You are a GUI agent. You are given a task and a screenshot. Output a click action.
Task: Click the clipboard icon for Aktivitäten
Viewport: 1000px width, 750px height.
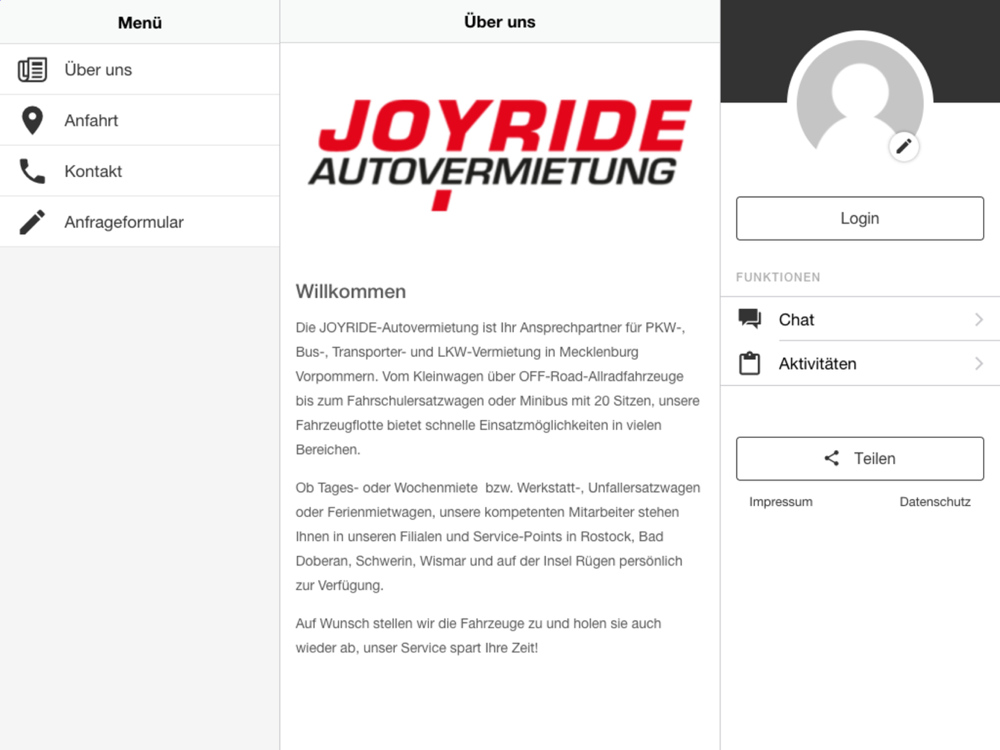(x=749, y=363)
